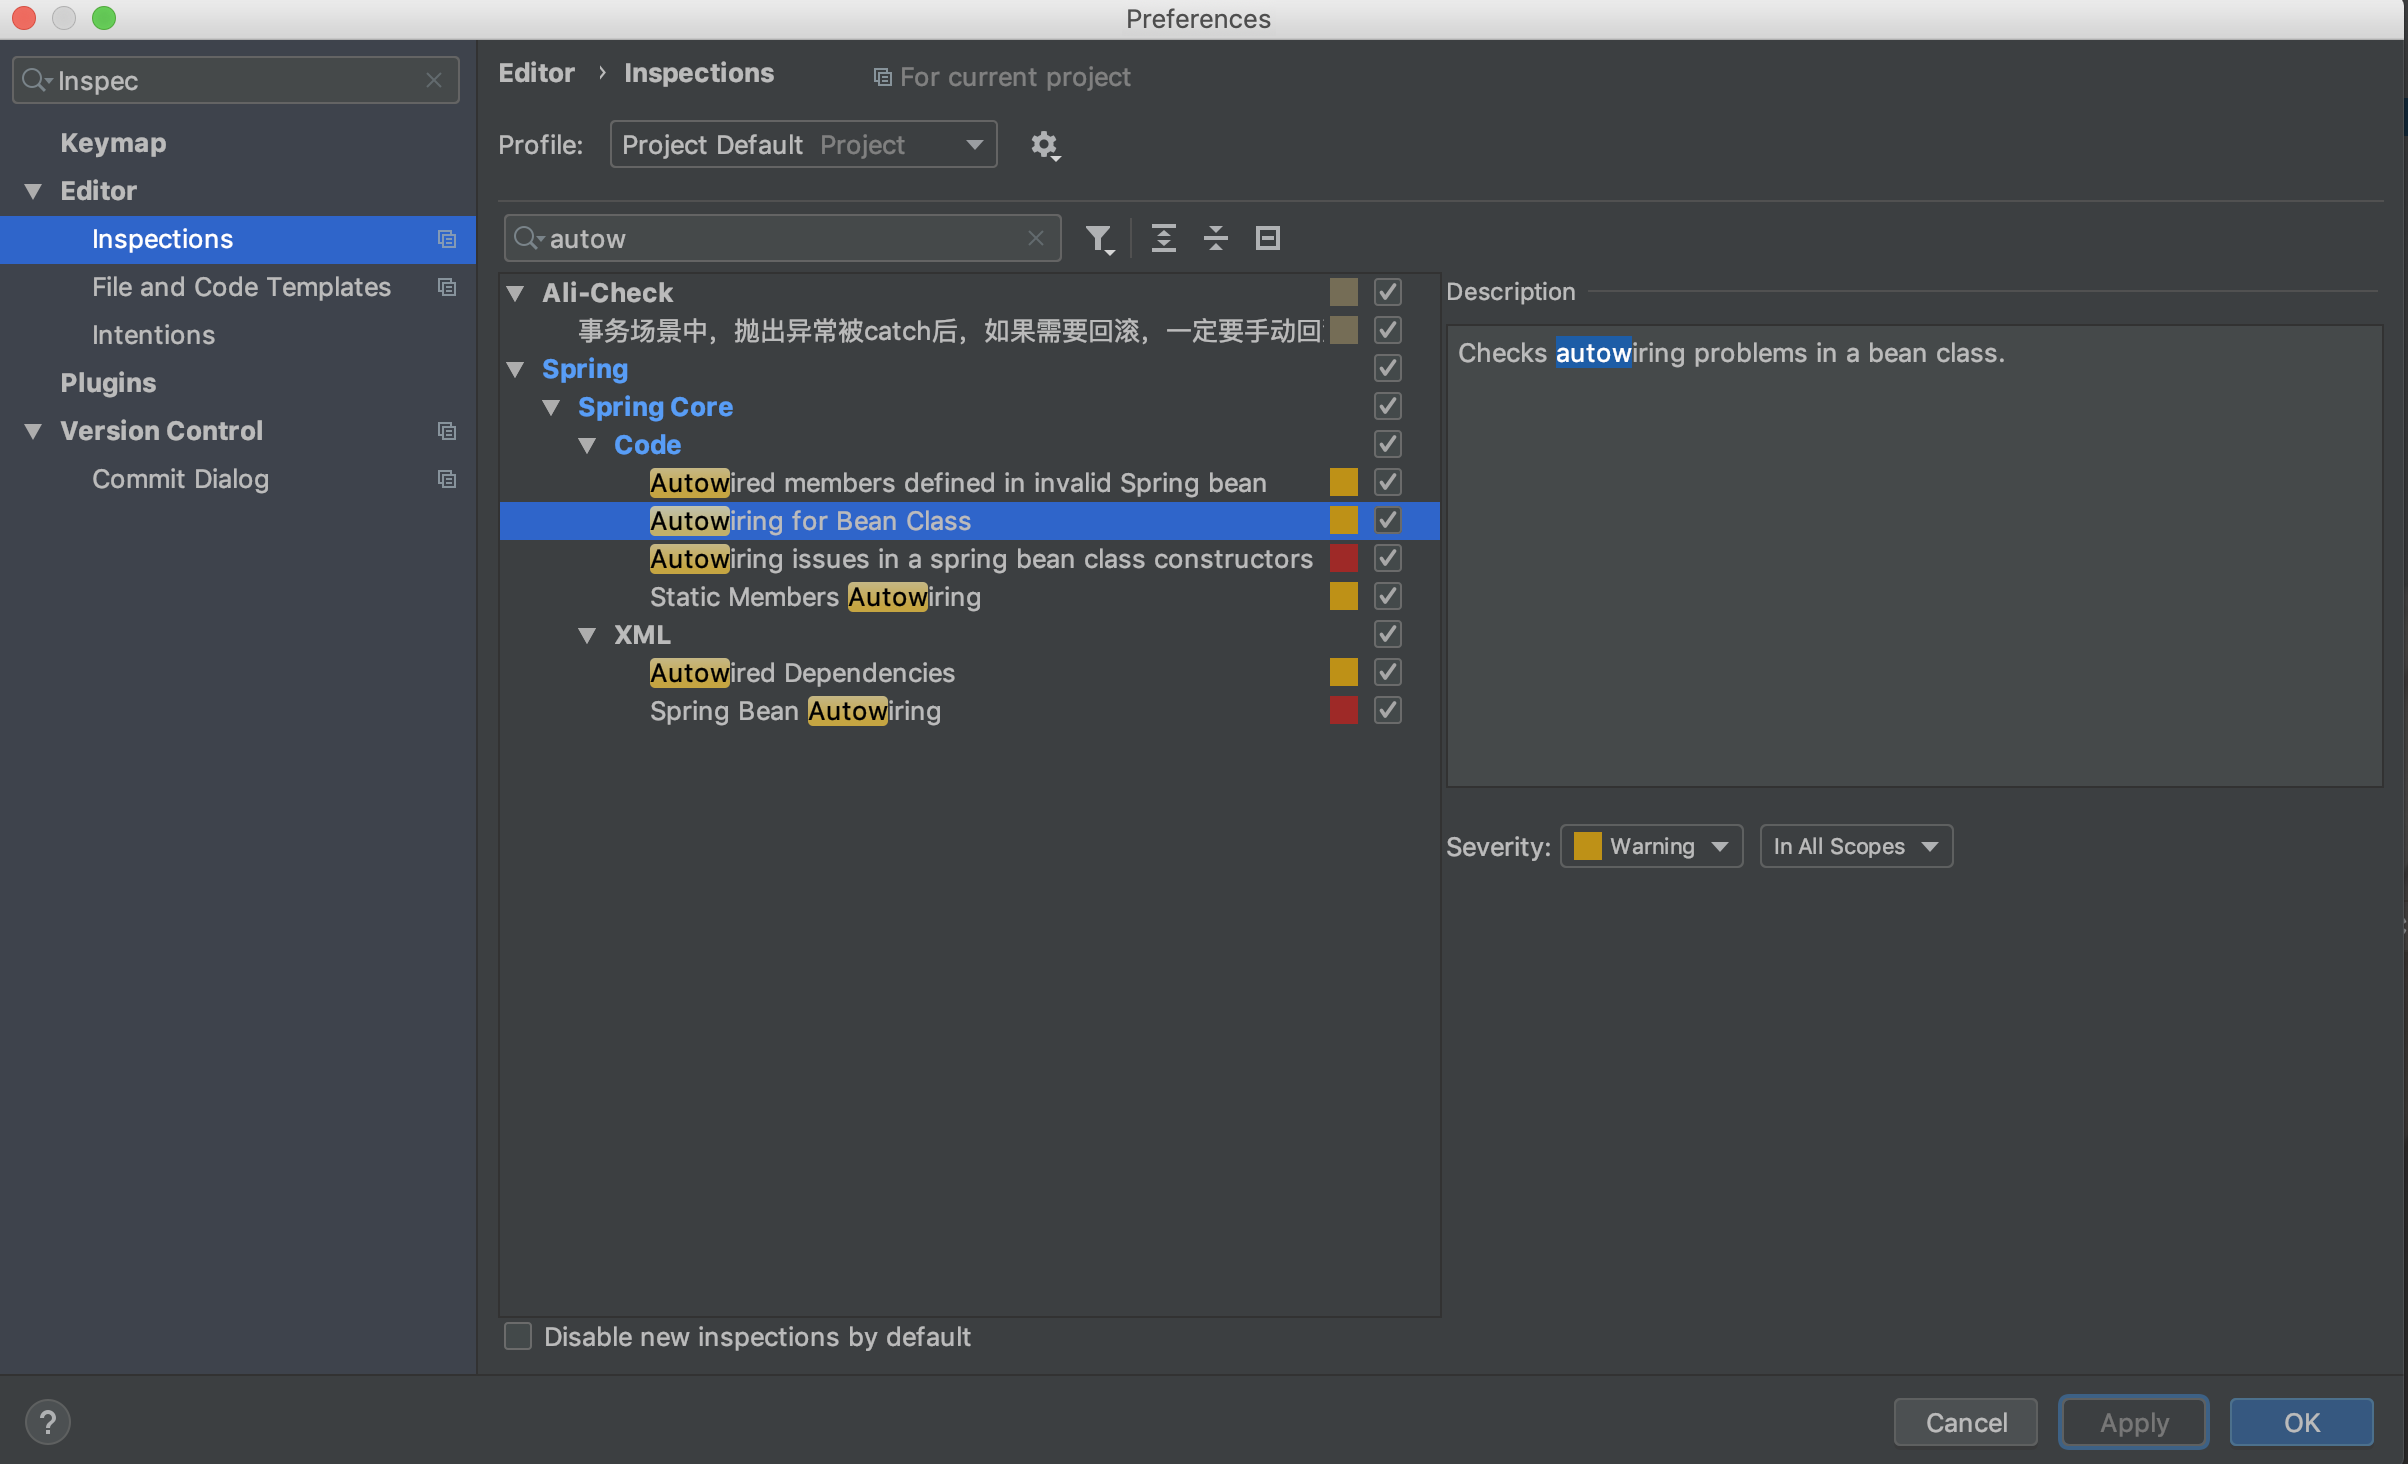The height and width of the screenshot is (1464, 2408).
Task: Click red swatch for Autowiring issues in constructors
Action: [1343, 558]
